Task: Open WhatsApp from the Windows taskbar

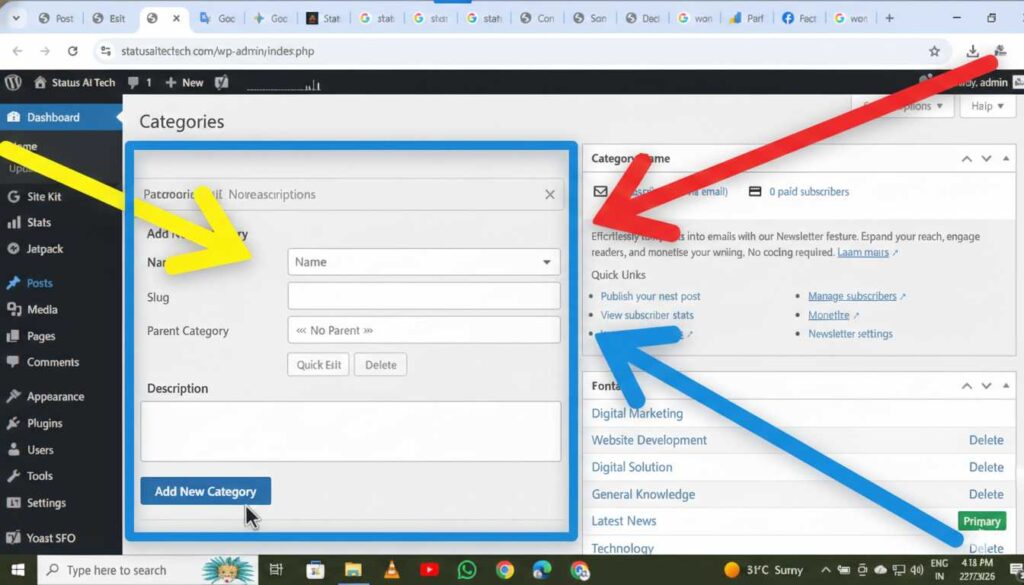Action: click(x=467, y=570)
